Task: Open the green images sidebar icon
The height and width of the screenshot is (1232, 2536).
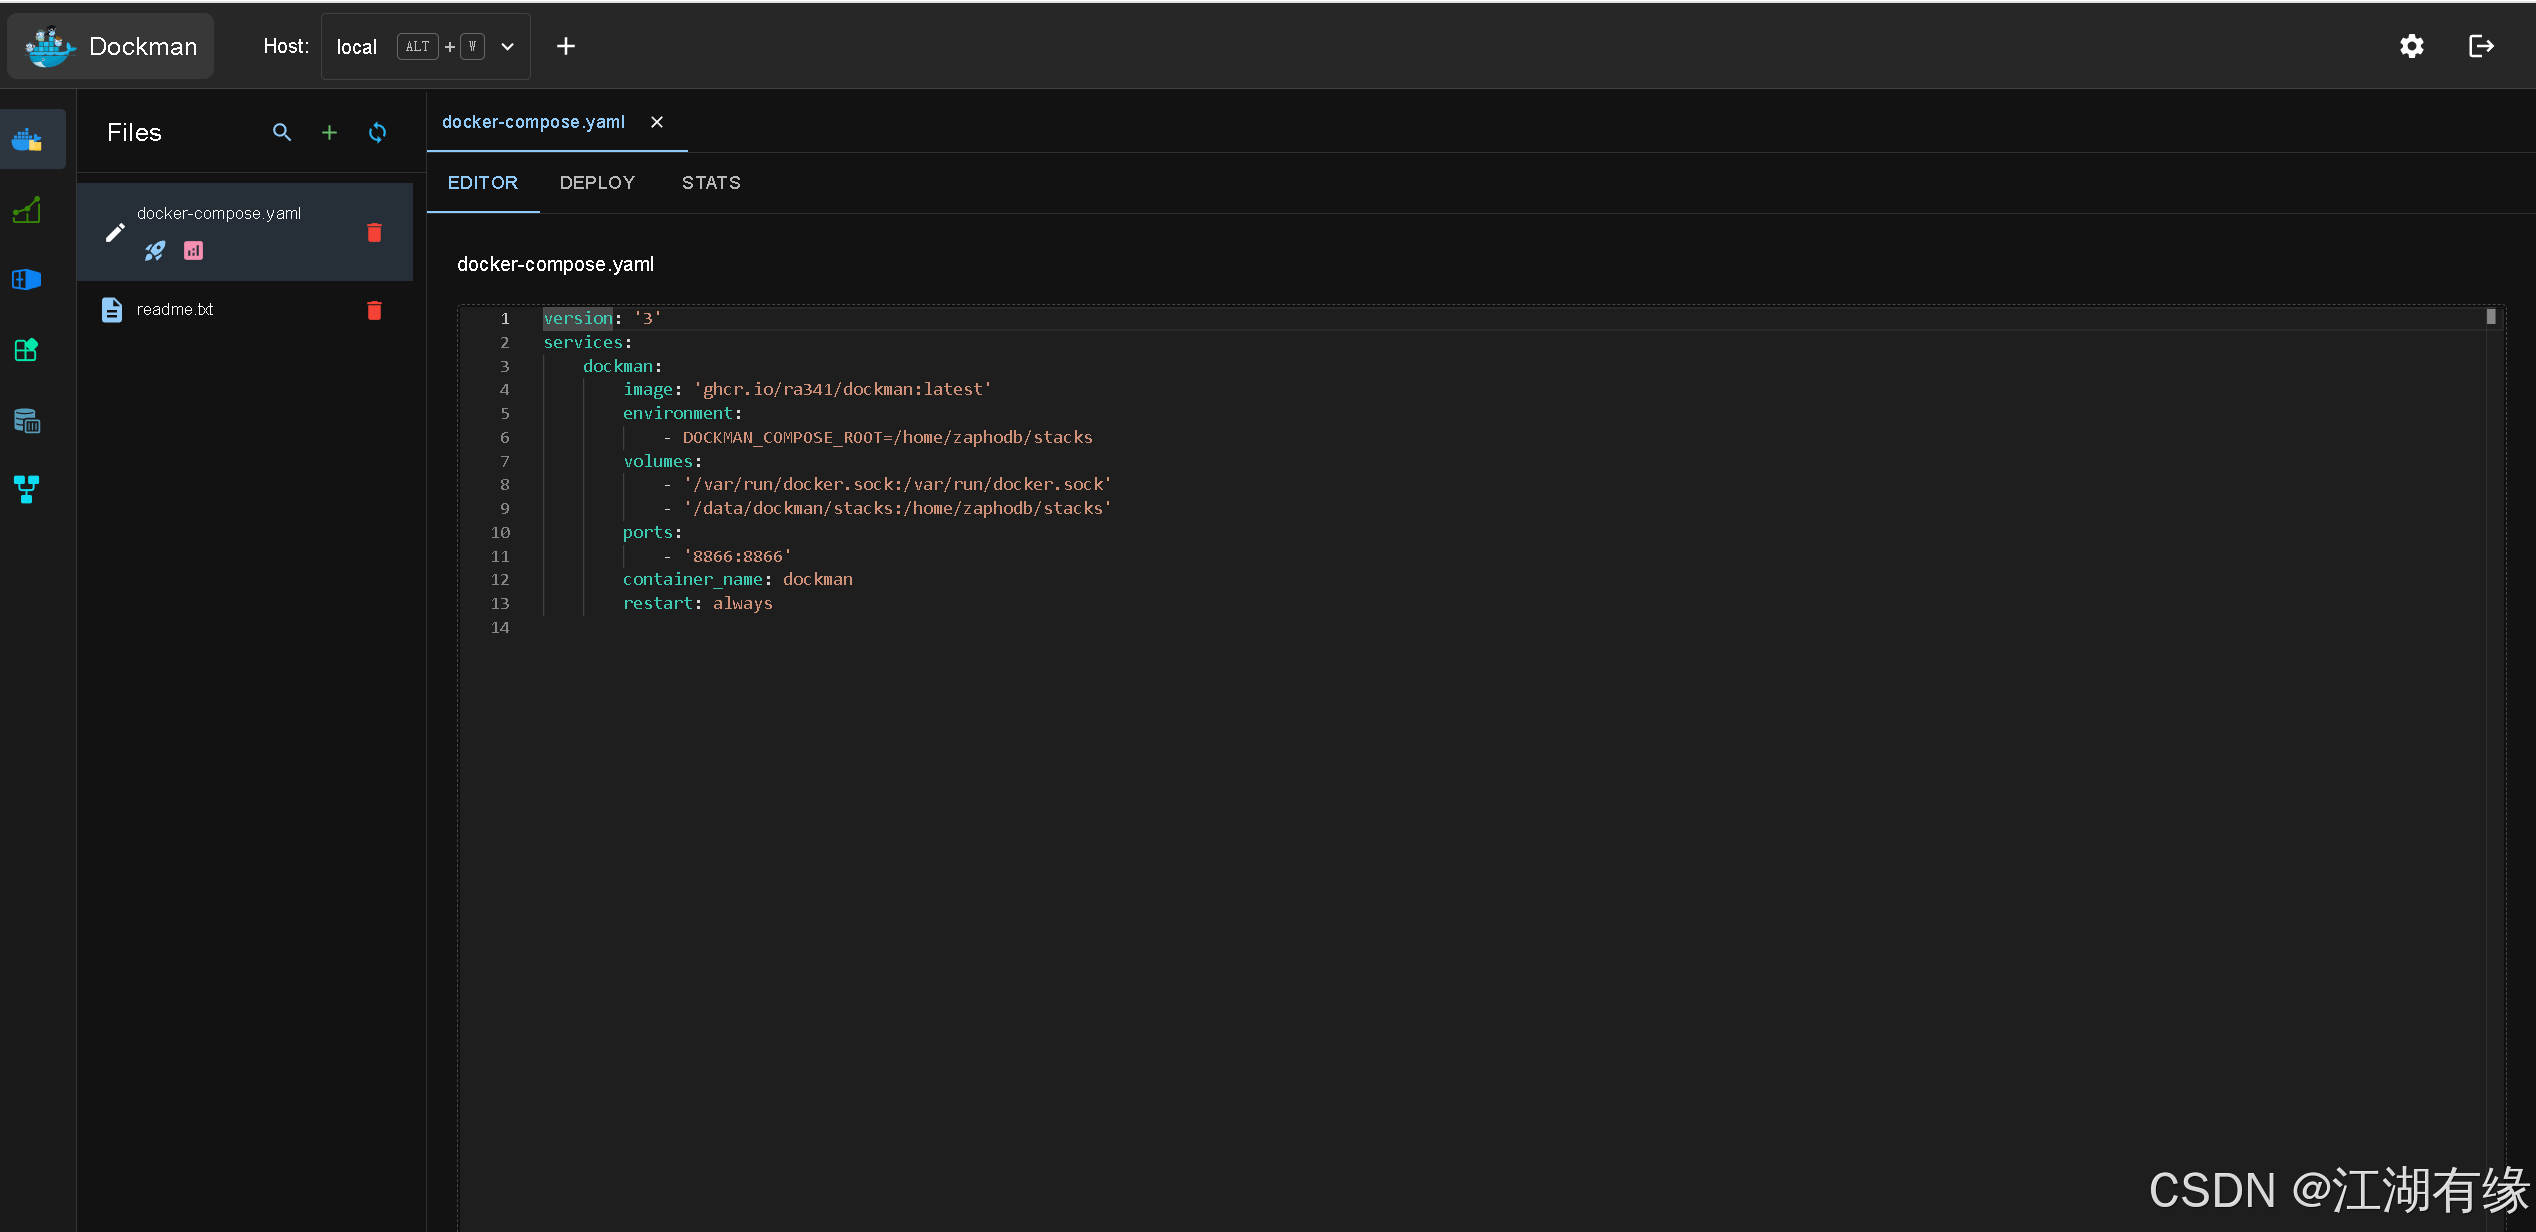Action: click(27, 350)
